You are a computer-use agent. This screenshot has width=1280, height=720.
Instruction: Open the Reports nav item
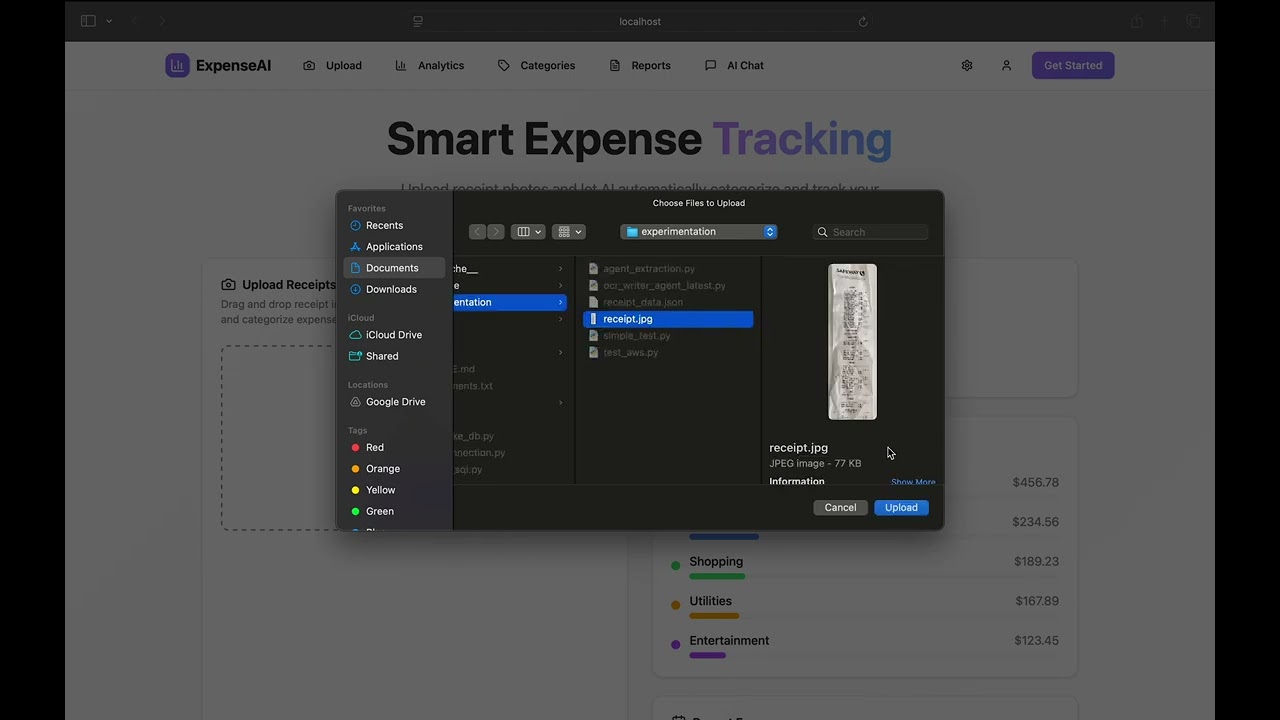point(640,65)
